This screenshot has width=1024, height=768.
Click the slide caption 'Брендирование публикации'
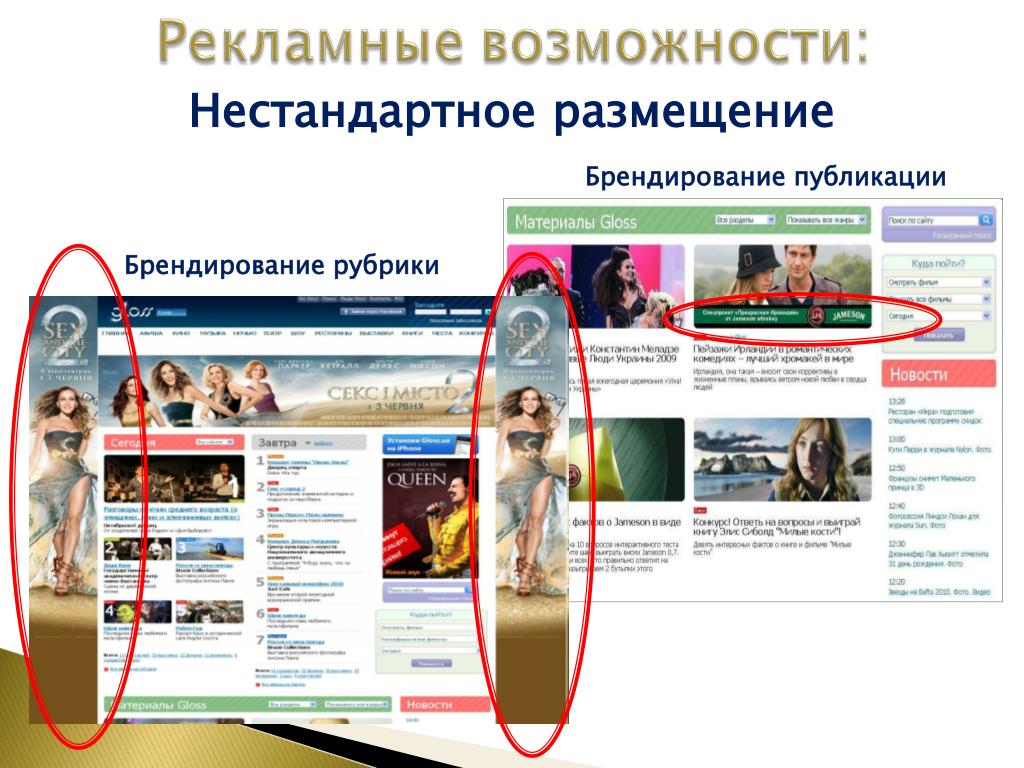(x=765, y=176)
